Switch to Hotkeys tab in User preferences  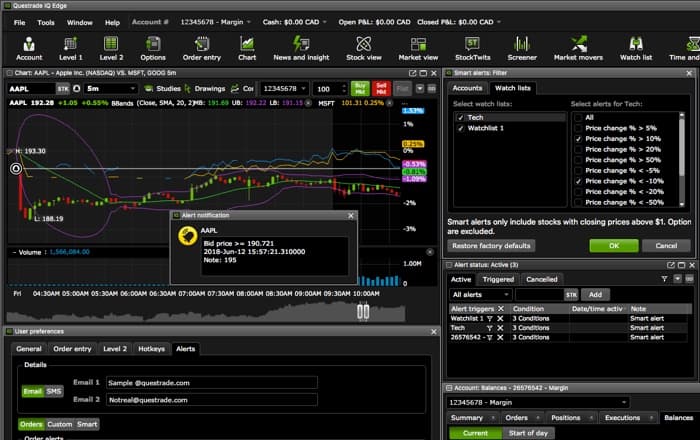tap(151, 349)
